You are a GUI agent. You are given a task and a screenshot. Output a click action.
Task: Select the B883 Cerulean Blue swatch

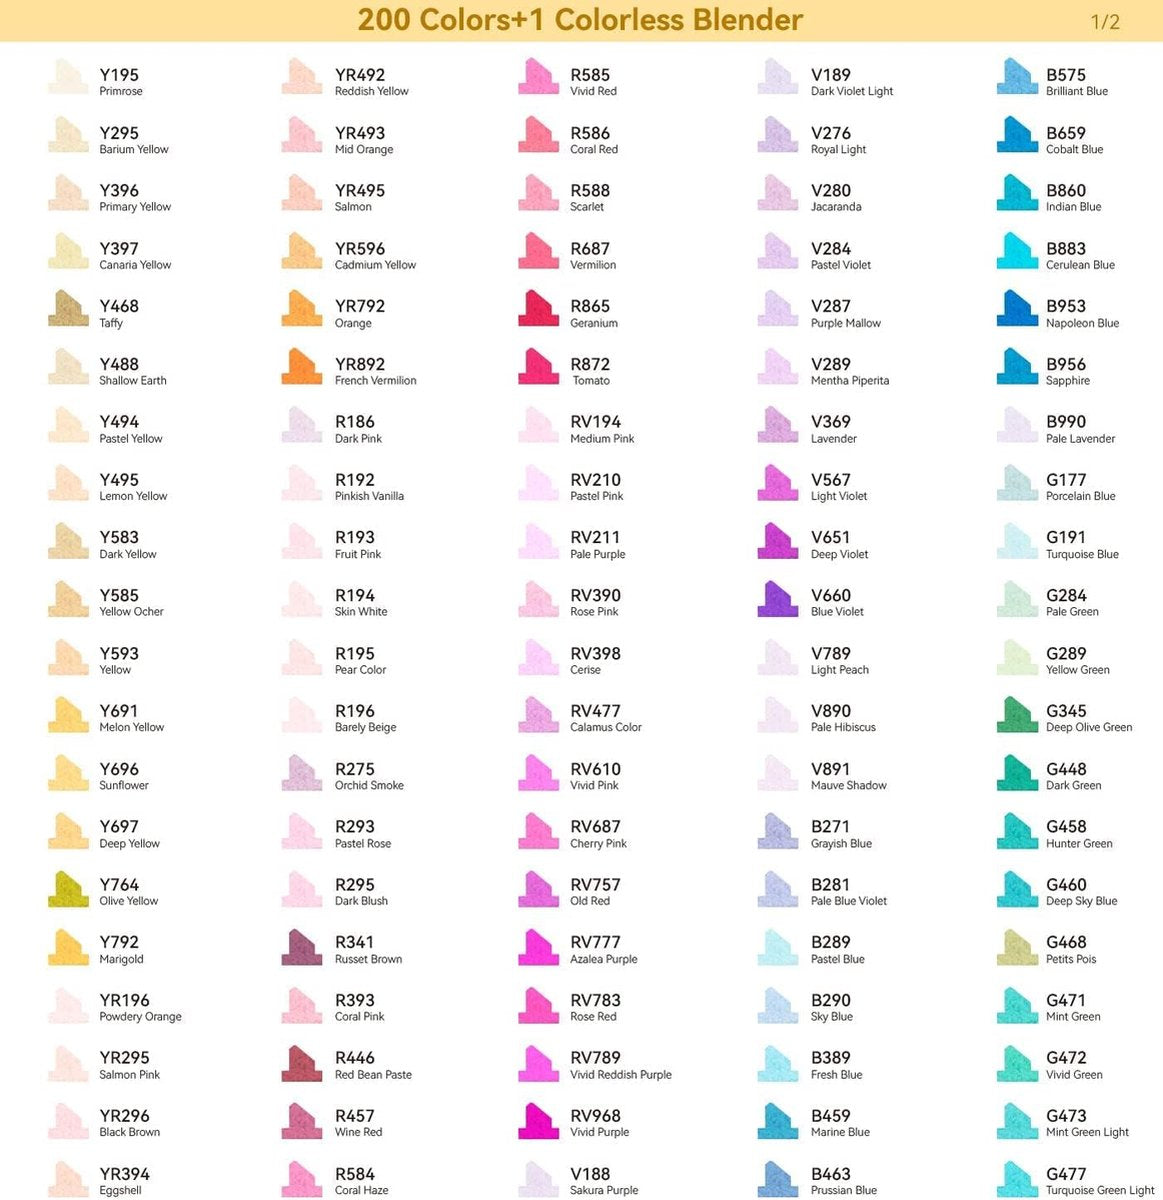(x=1018, y=251)
